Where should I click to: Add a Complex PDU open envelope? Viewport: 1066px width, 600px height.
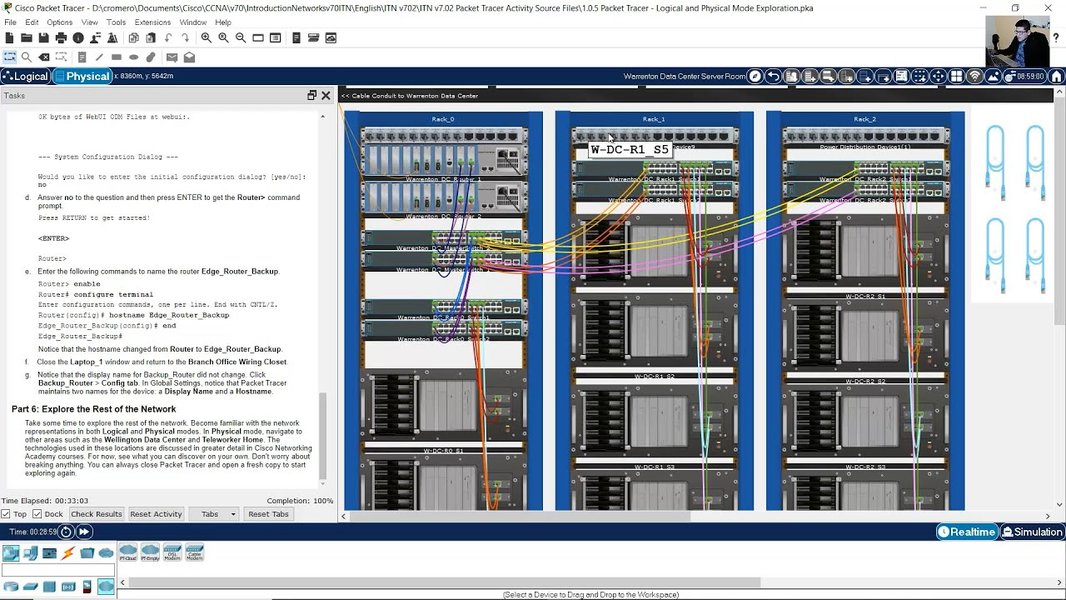pyautogui.click(x=190, y=57)
